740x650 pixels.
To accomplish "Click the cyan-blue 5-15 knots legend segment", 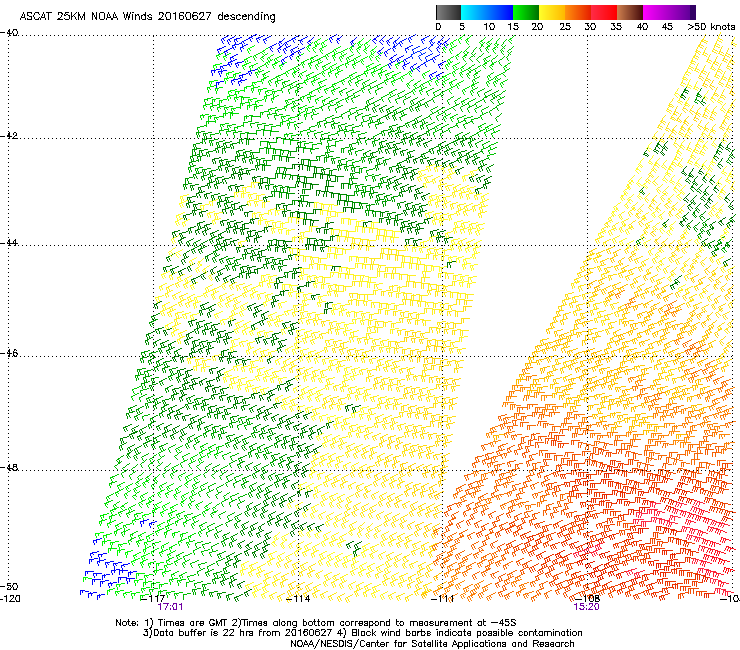I will pyautogui.click(x=487, y=12).
